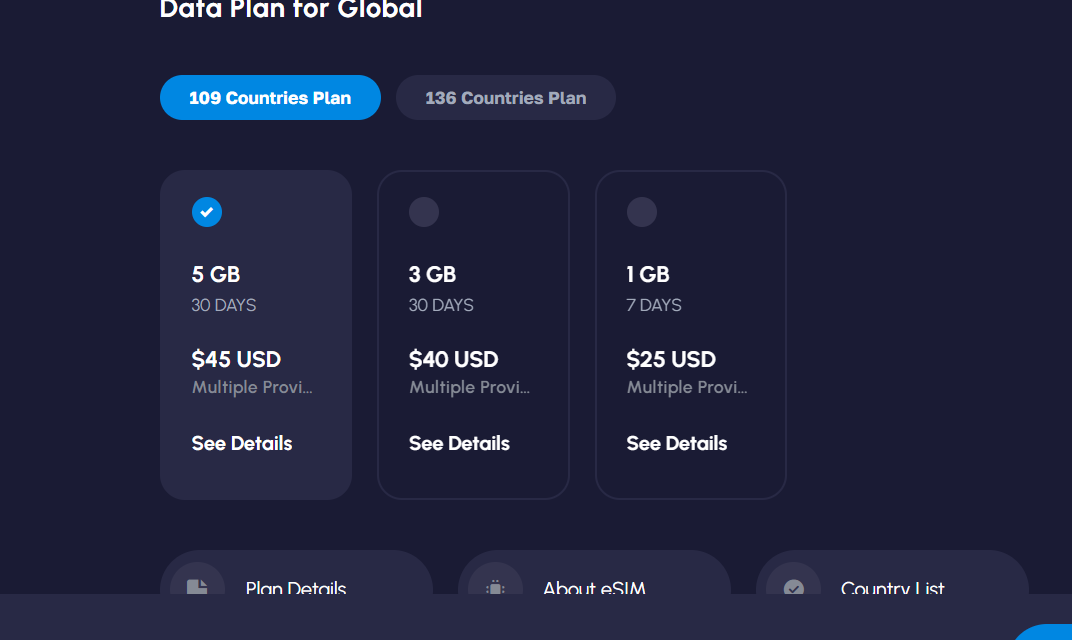The height and width of the screenshot is (640, 1072).
Task: Select the 1 GB plan radio circle
Action: click(641, 212)
